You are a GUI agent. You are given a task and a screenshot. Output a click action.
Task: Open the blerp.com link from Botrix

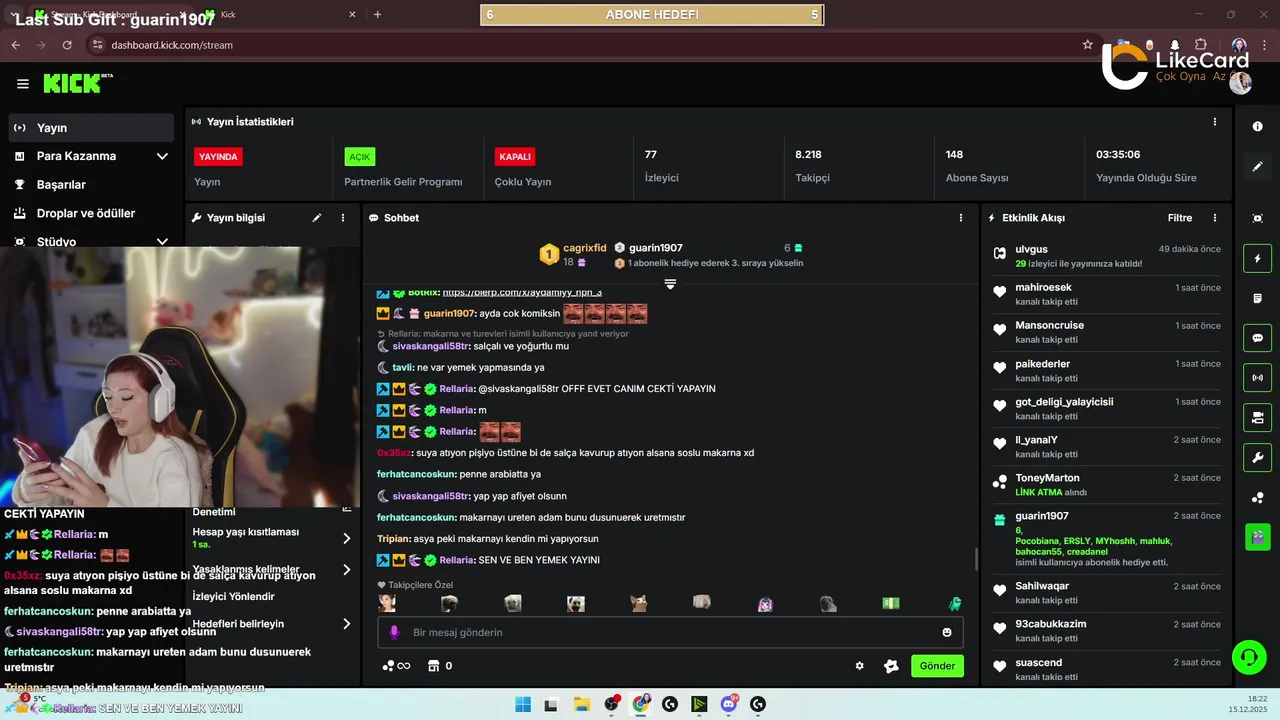pos(522,292)
